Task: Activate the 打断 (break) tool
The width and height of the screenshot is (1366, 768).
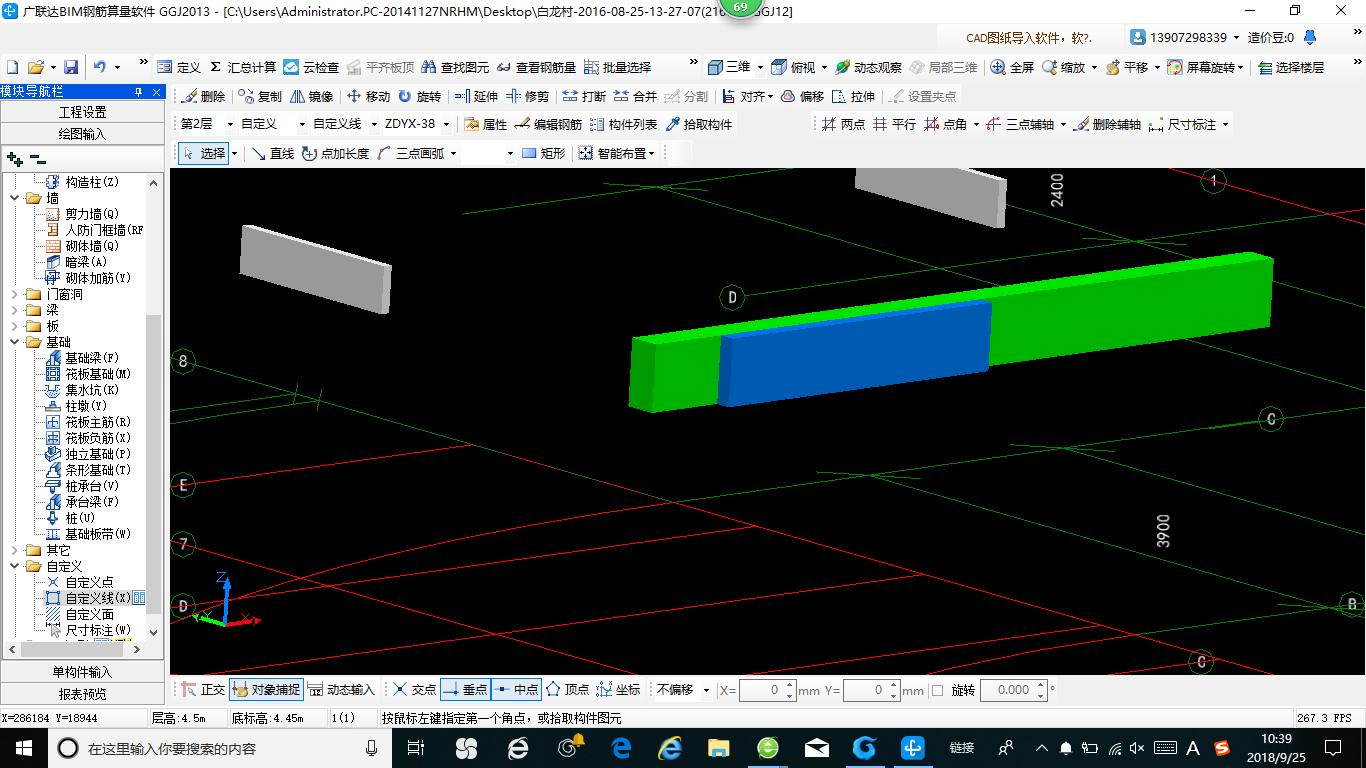Action: [584, 97]
